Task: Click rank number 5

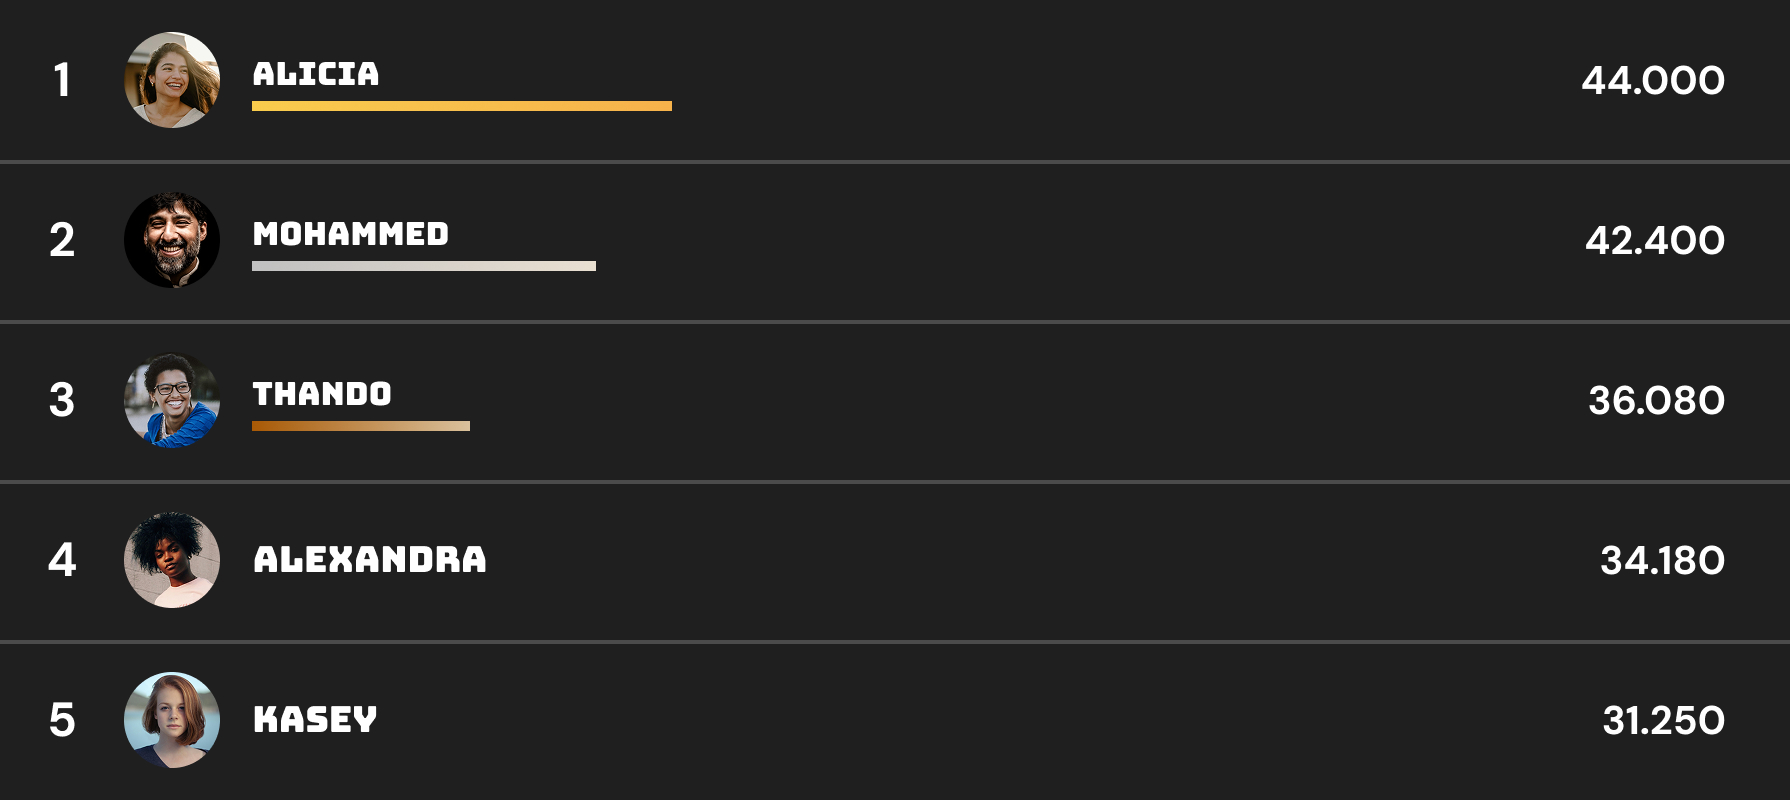Action: click(62, 721)
